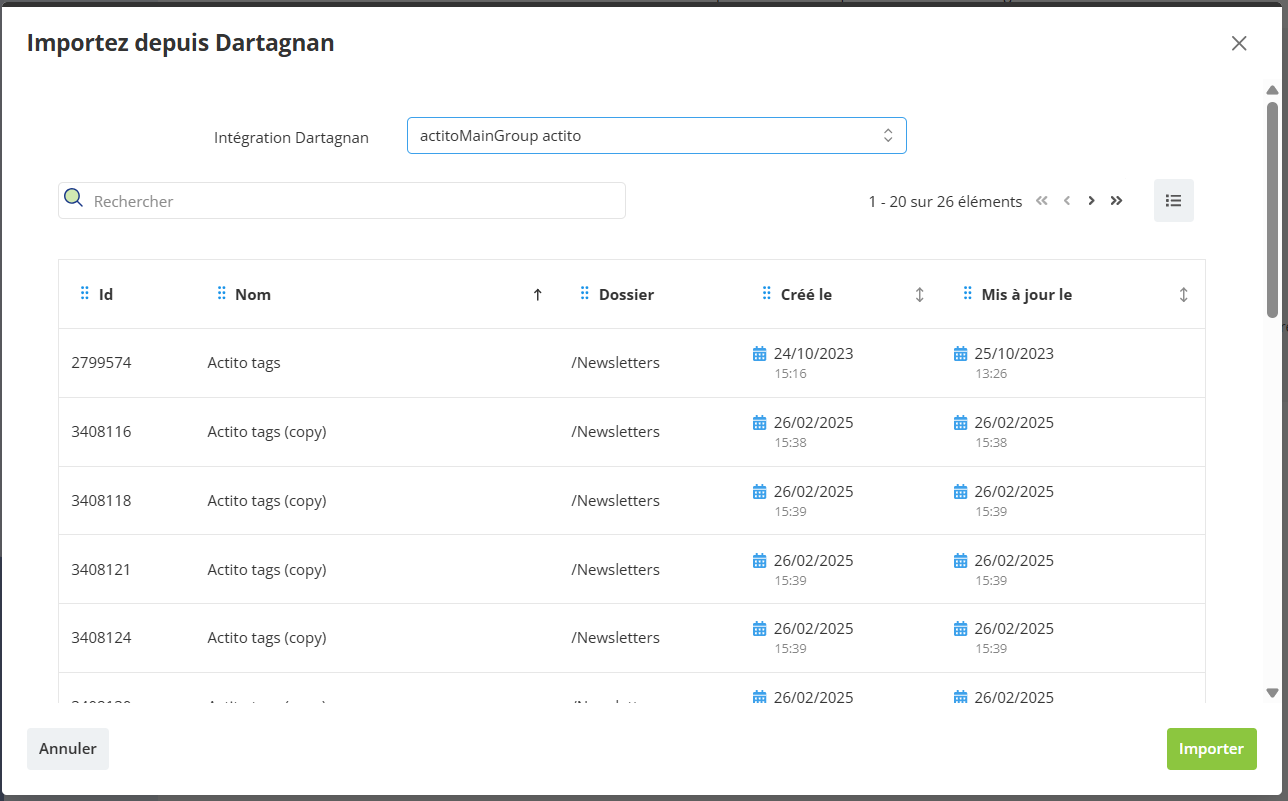
Task: Toggle sort arrow on Nom column
Action: pyautogui.click(x=538, y=294)
